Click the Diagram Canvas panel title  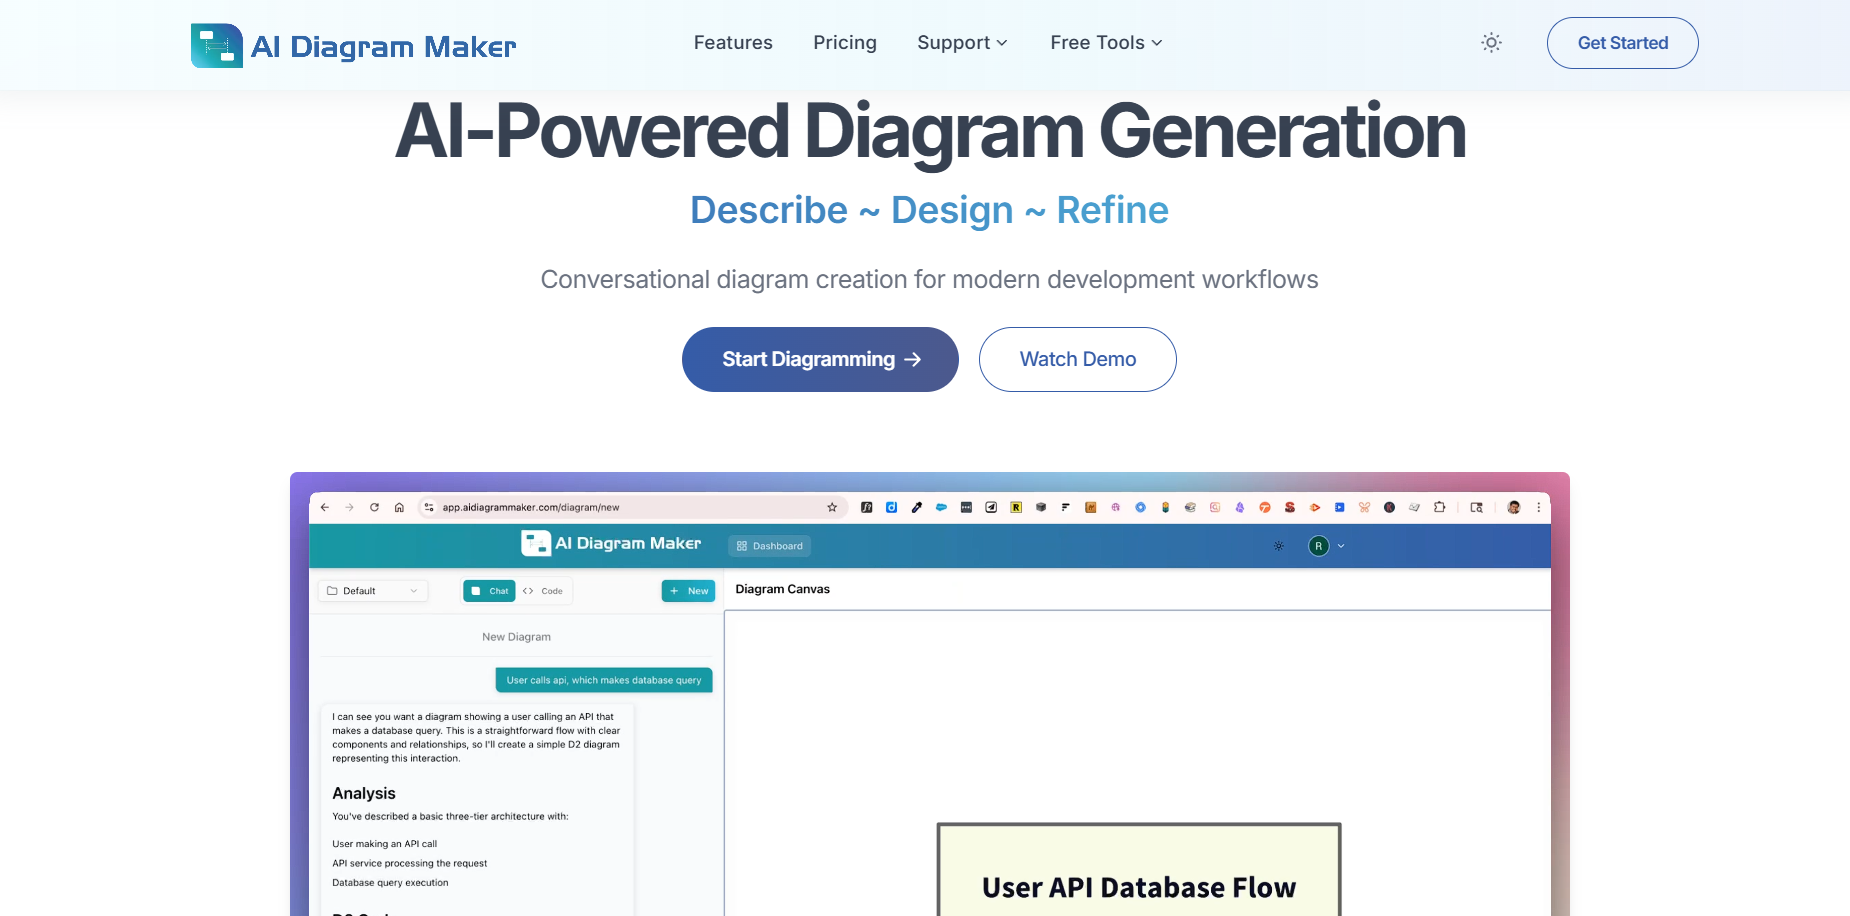[782, 589]
